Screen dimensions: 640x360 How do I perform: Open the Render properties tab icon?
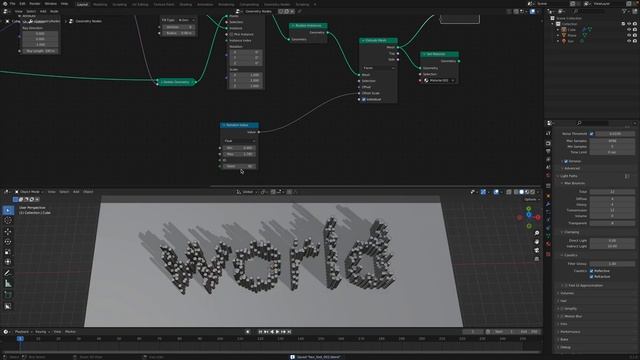[x=548, y=143]
